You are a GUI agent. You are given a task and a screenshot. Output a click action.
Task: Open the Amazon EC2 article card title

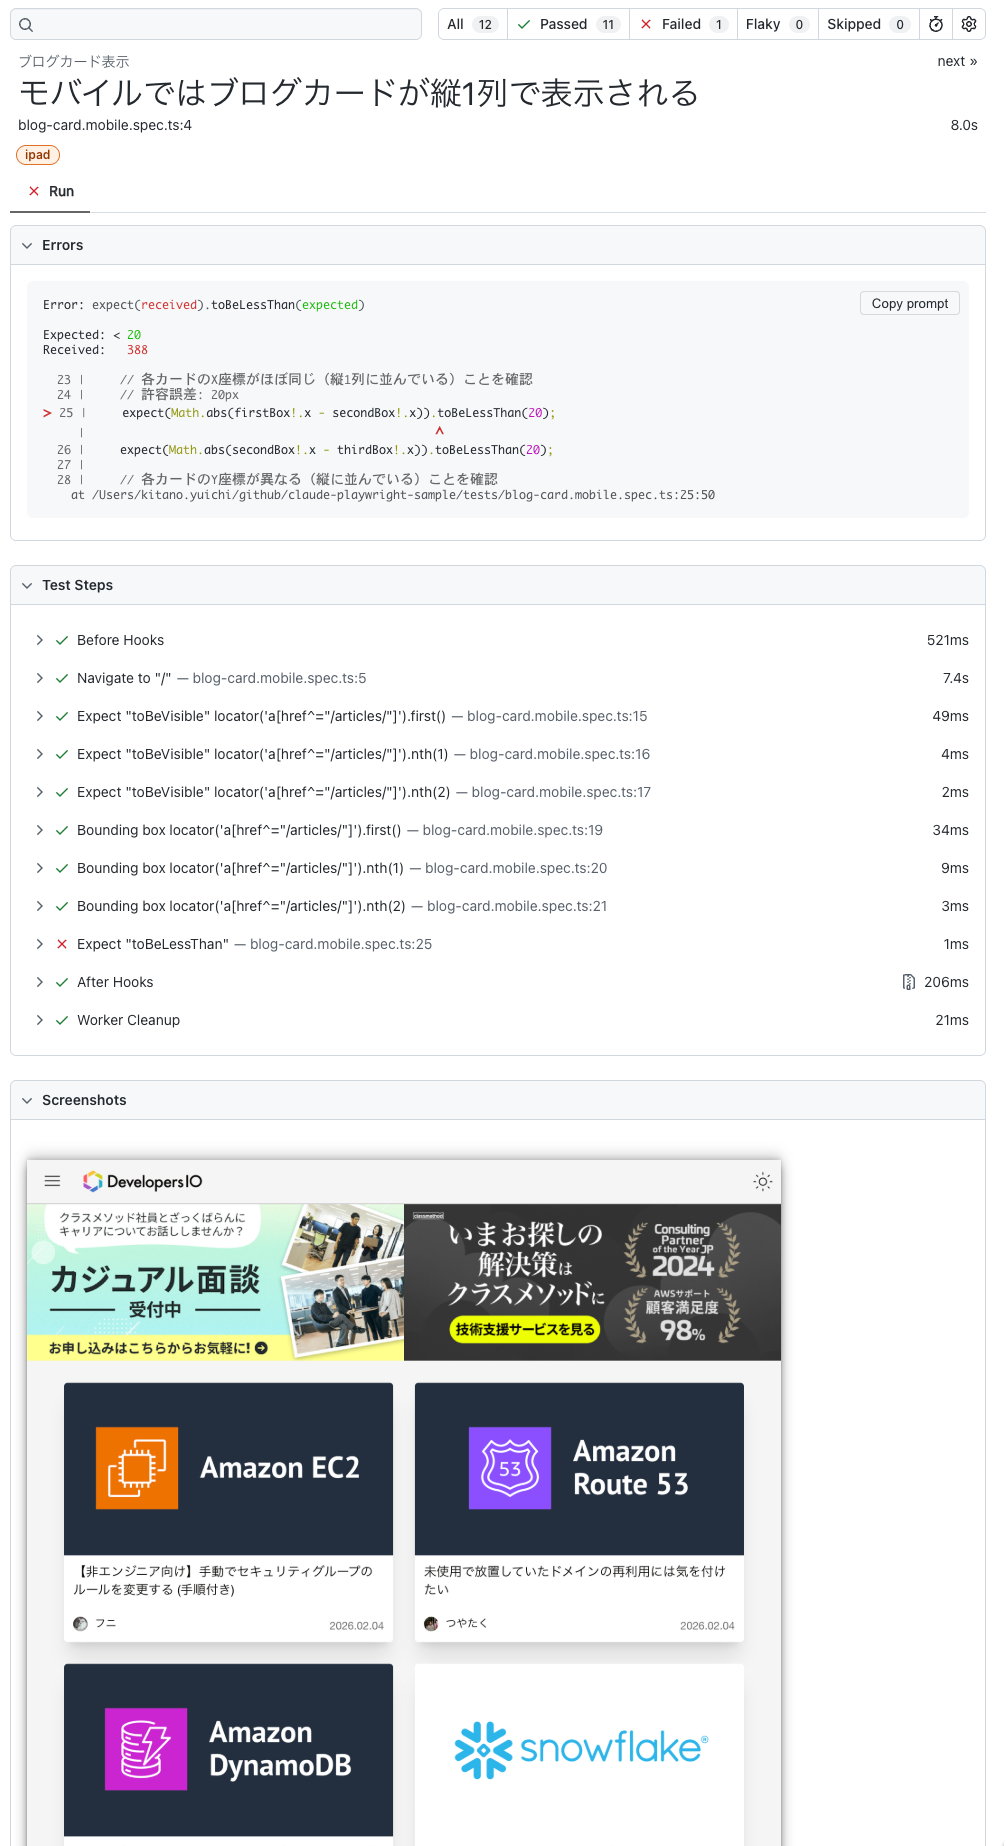(x=223, y=1580)
